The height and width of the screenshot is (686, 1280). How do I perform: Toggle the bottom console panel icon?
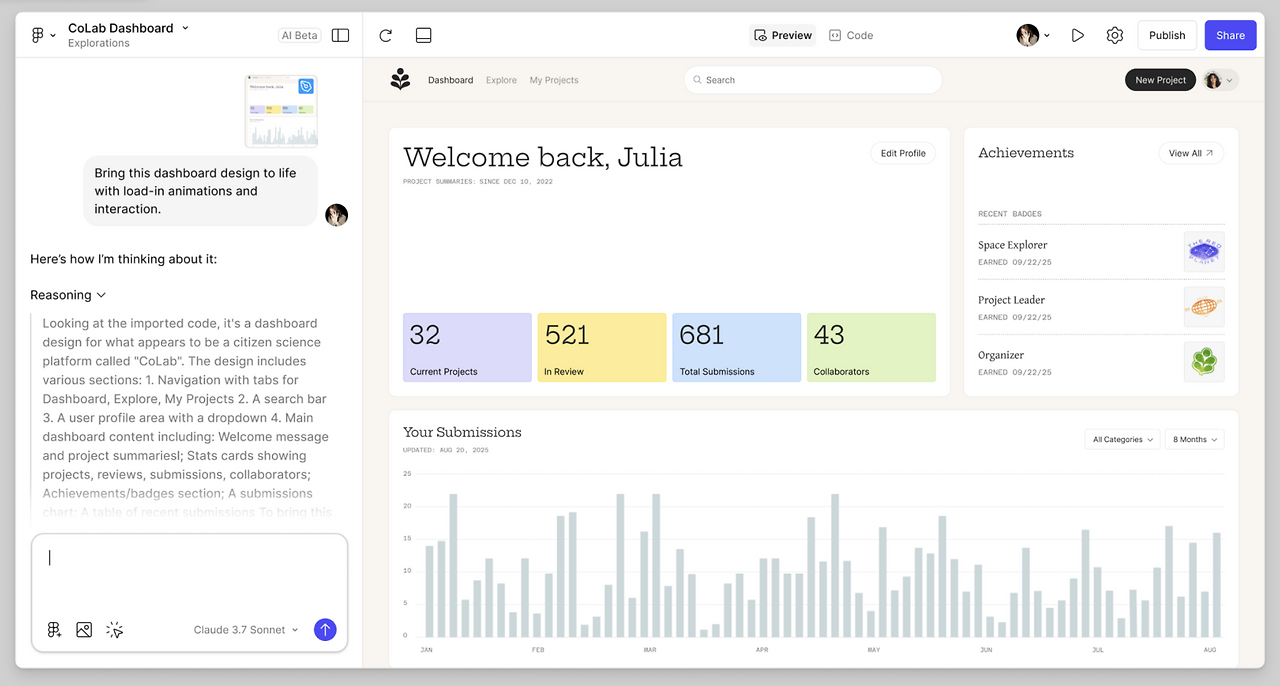coord(423,35)
